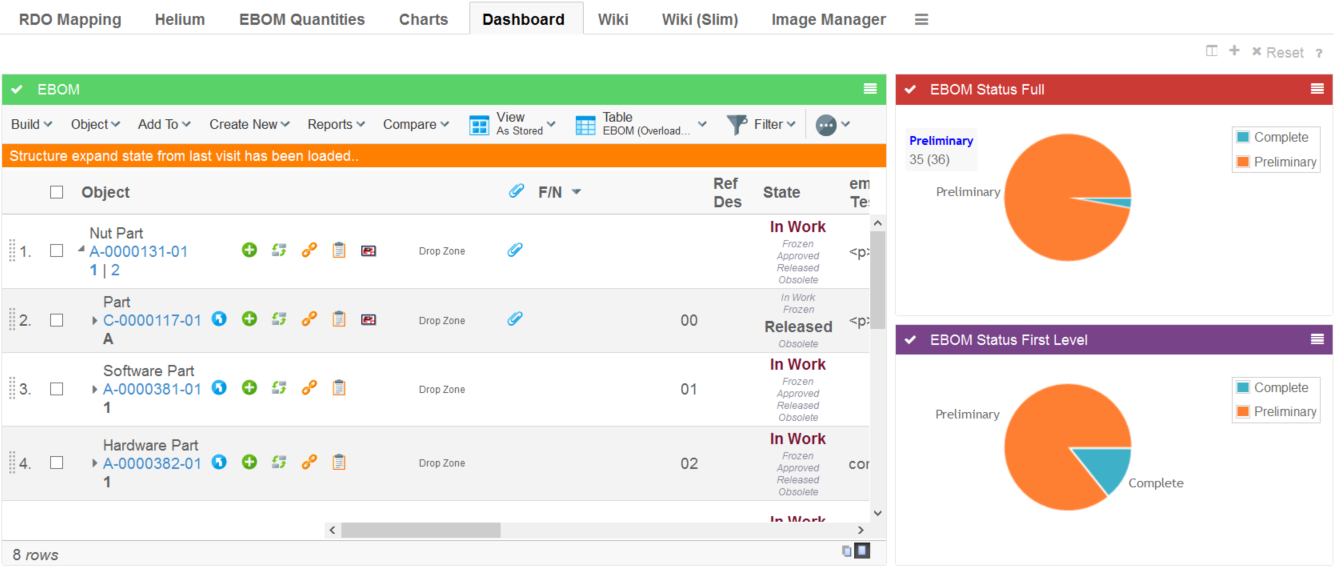Click green replace arrows icon in Part C-0000117-01 row
The image size is (1334, 568).
coord(279,319)
